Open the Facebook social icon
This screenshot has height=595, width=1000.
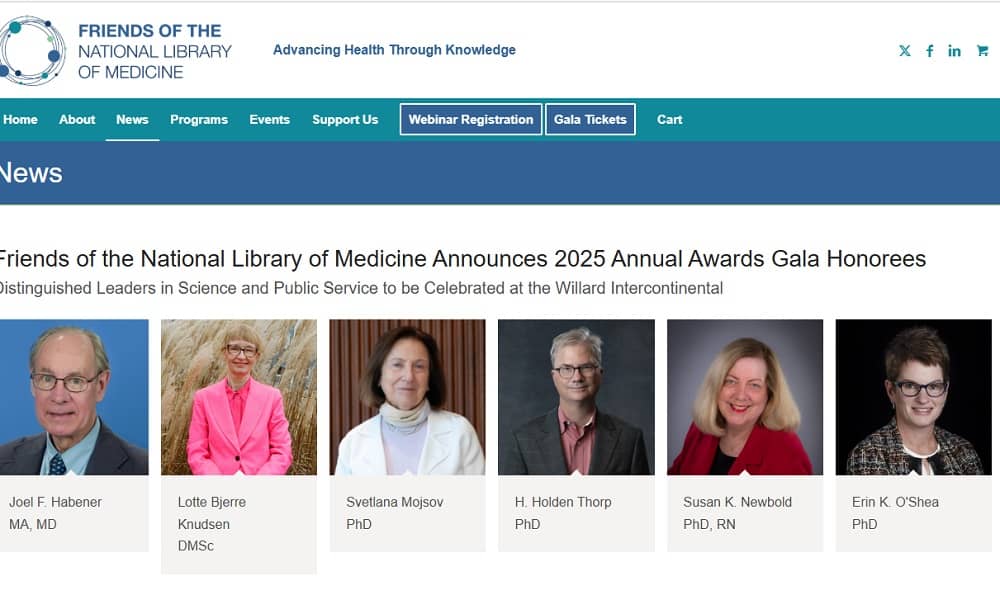pos(929,51)
